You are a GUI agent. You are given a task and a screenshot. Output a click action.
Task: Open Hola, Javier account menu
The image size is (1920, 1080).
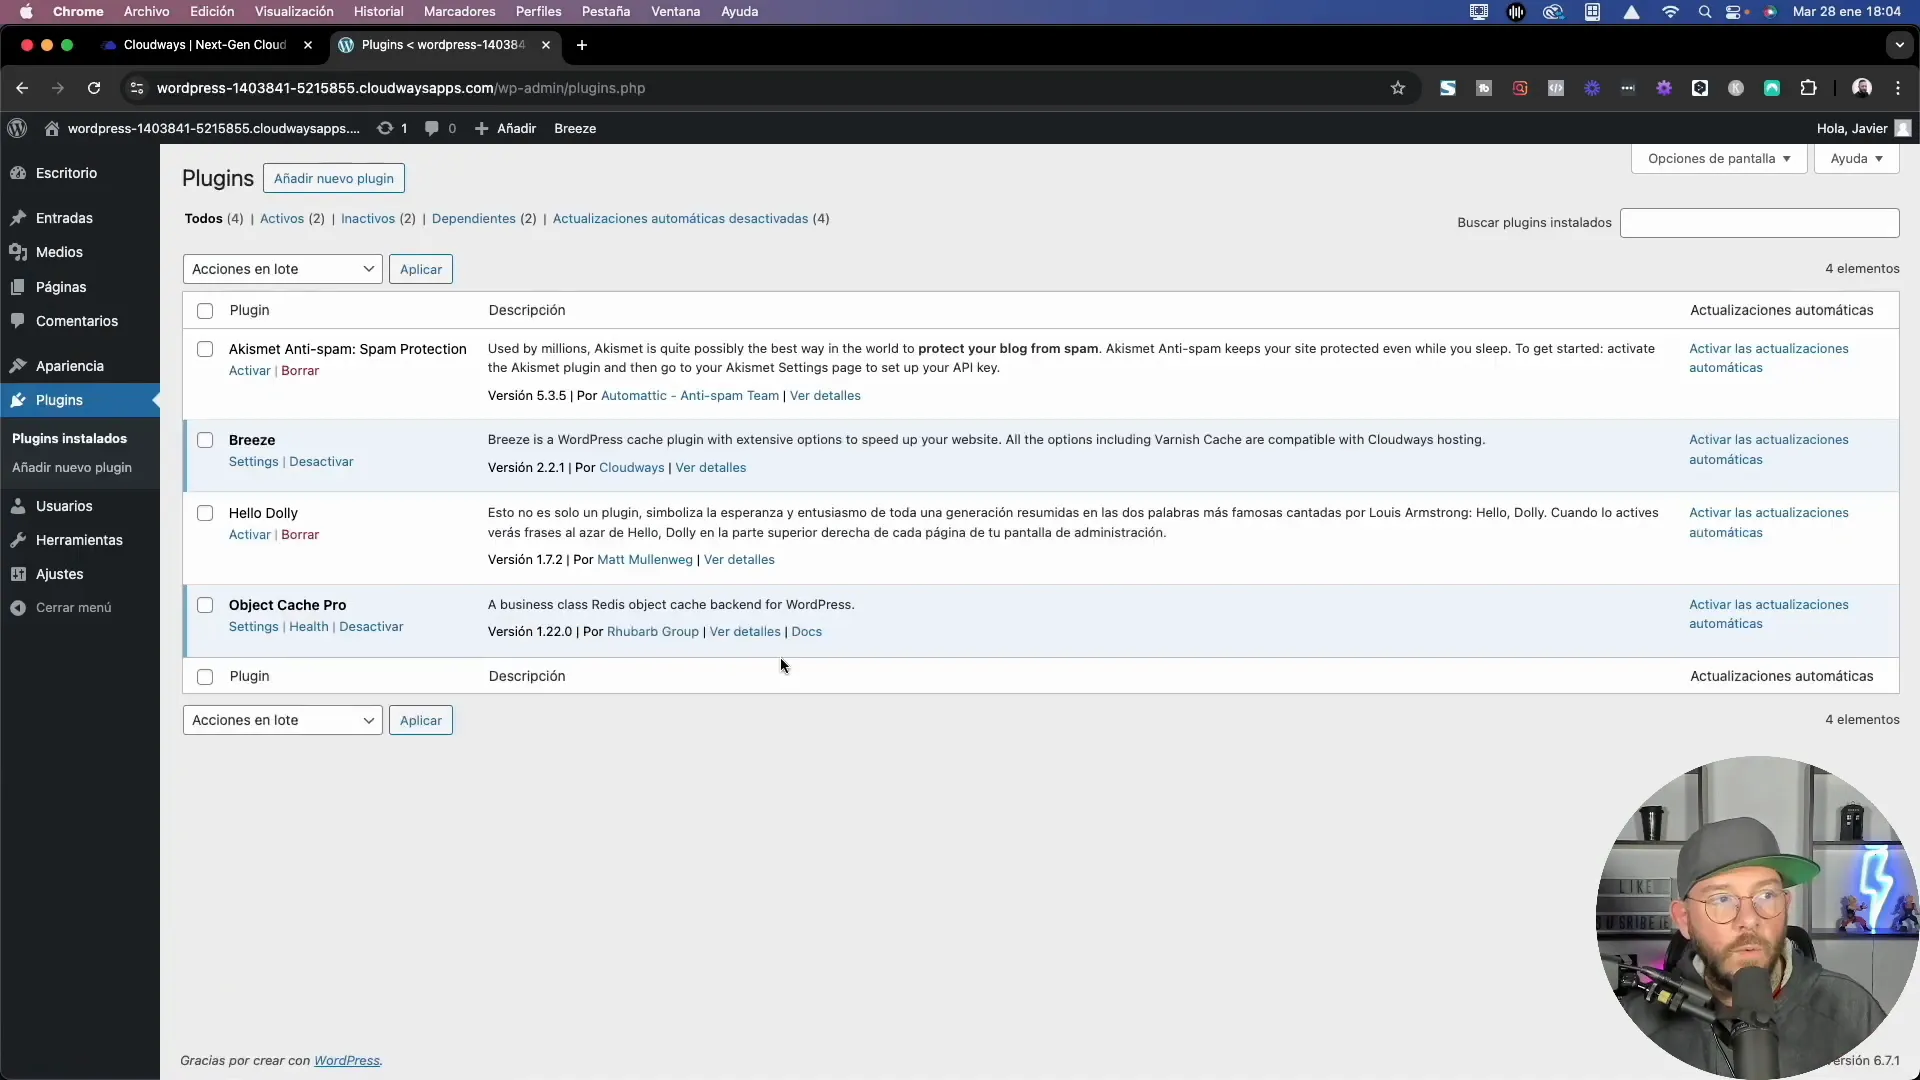(1863, 128)
